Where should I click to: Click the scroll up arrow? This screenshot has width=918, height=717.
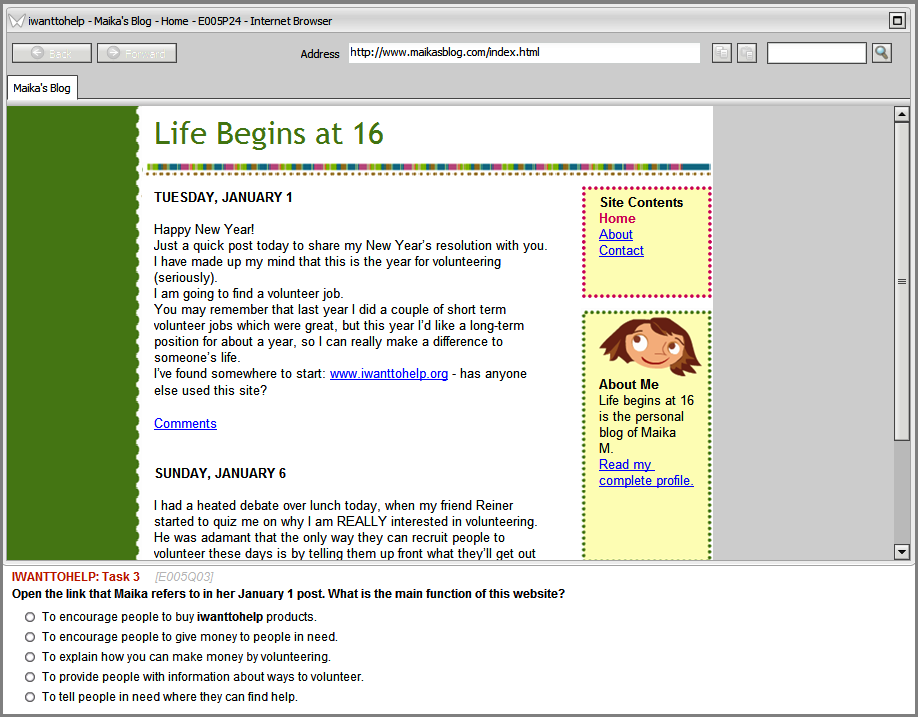pyautogui.click(x=901, y=114)
